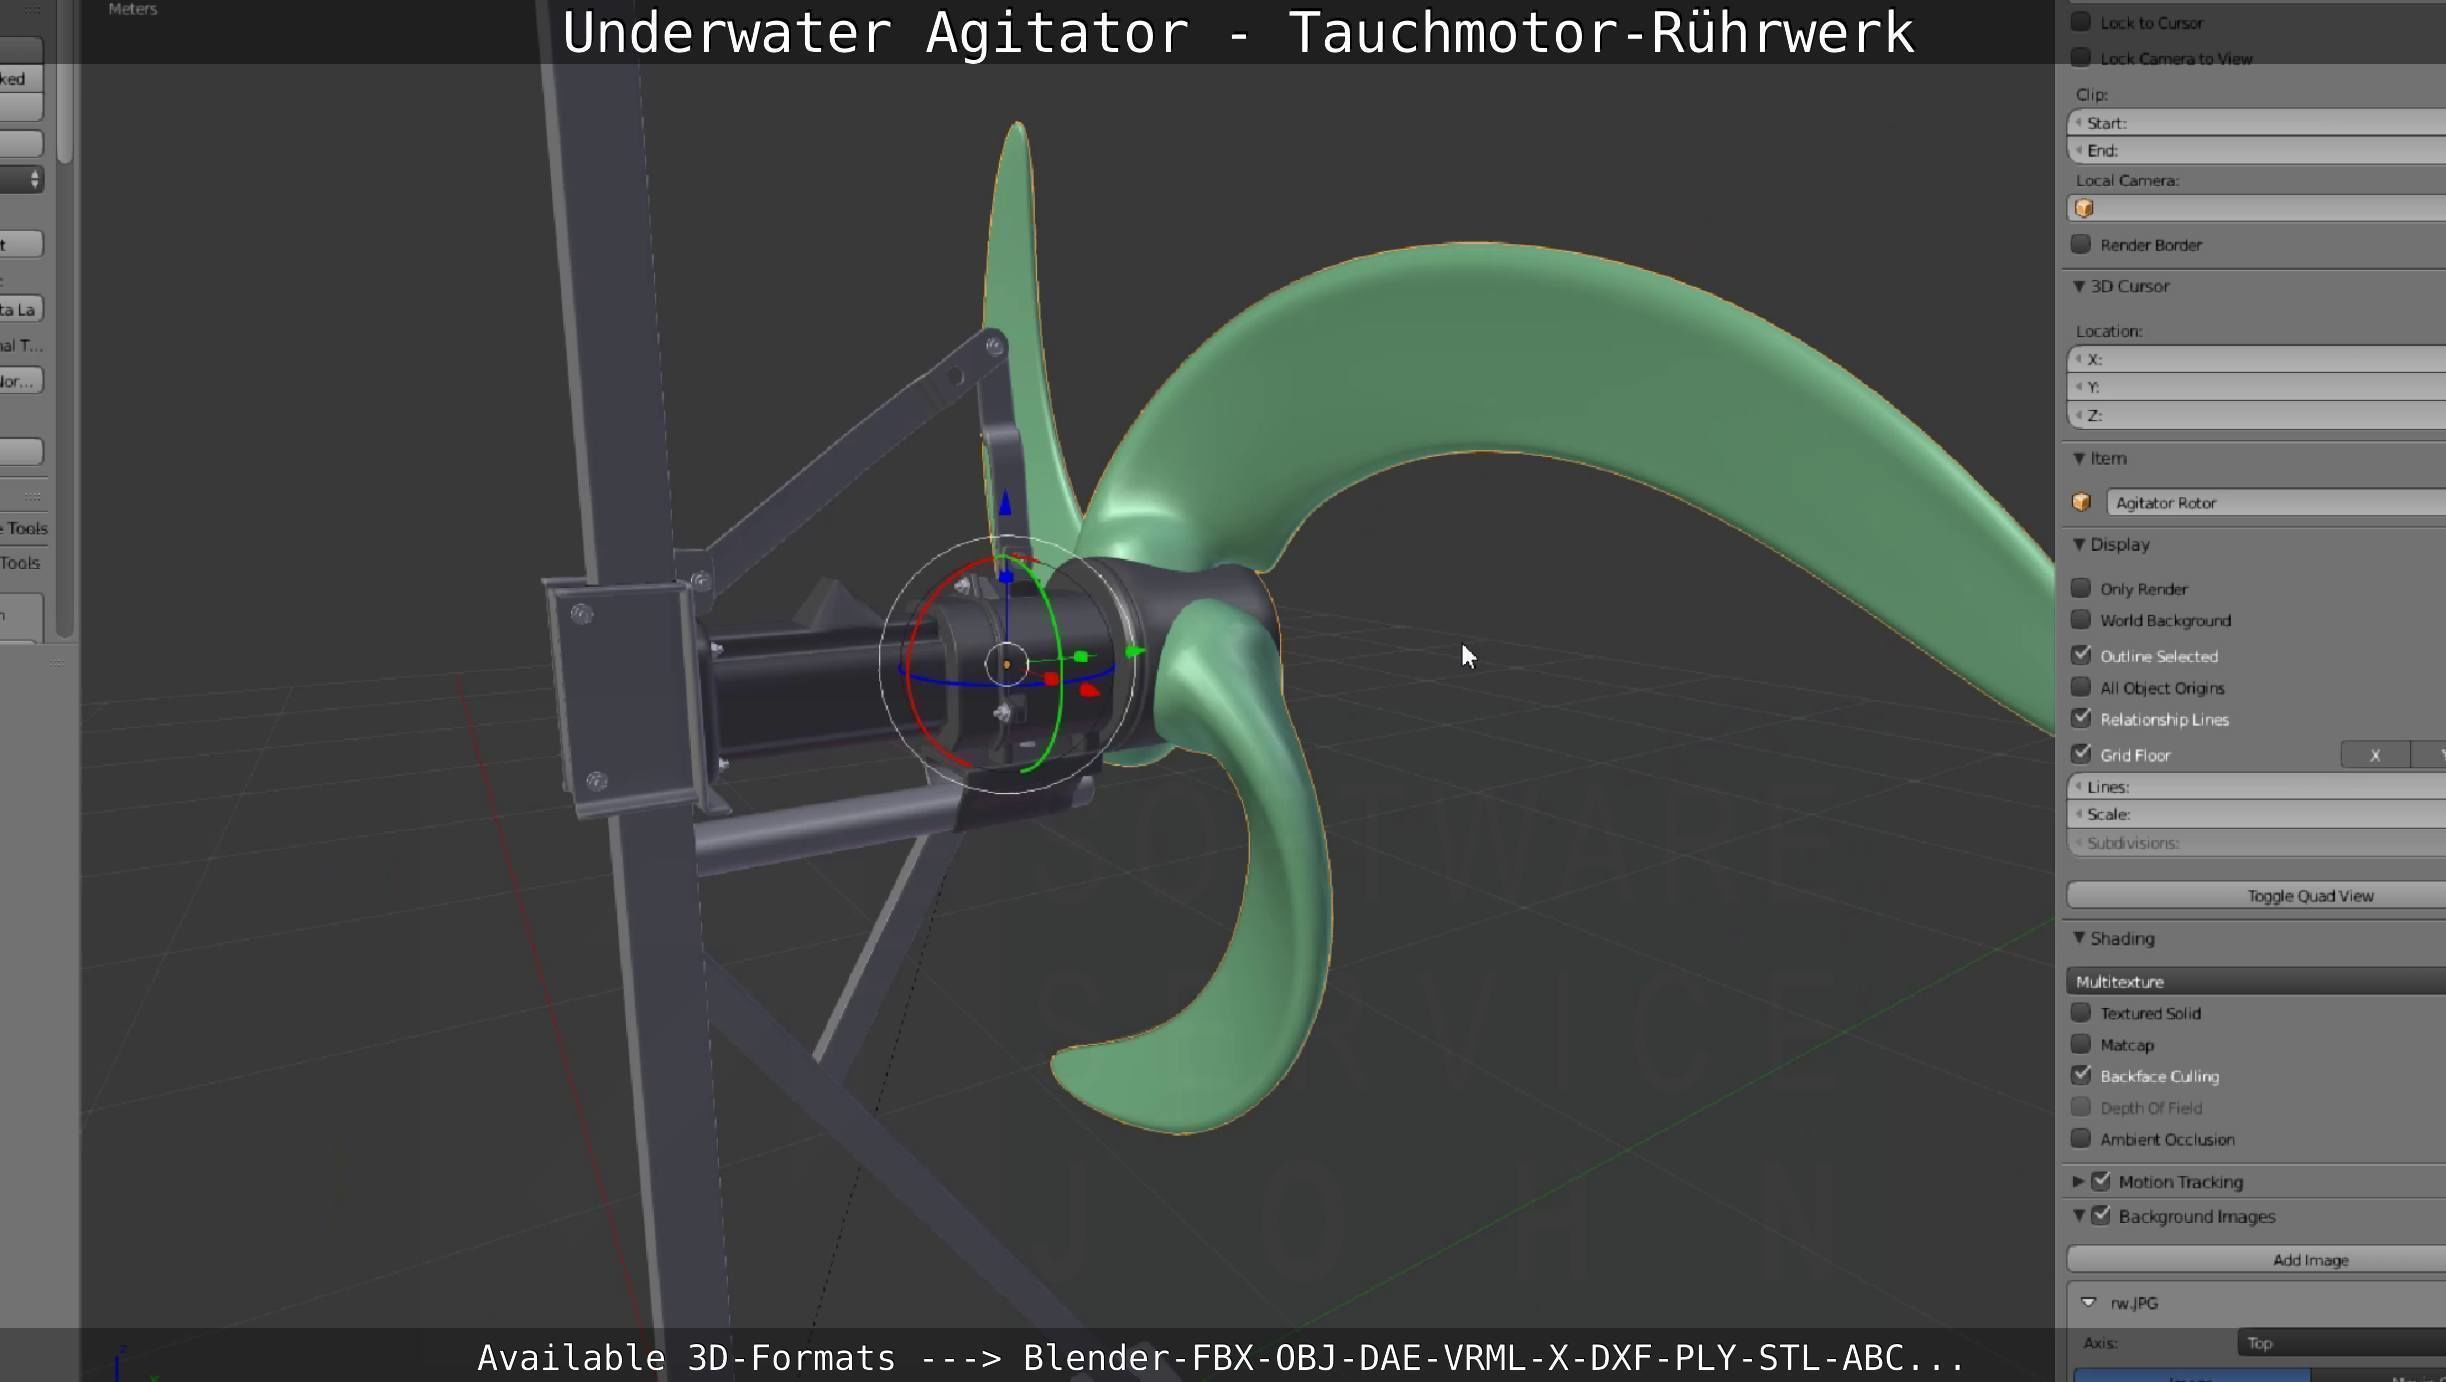
Task: Disable the Motion Tracking checkbox
Action: pyautogui.click(x=2101, y=1181)
